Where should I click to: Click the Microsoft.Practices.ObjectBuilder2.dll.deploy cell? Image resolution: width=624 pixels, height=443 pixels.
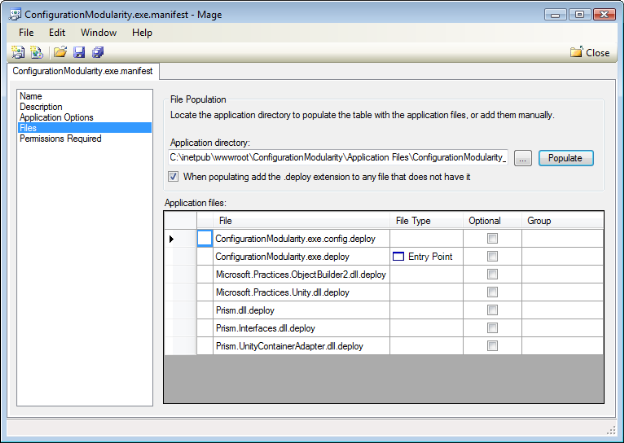(301, 274)
